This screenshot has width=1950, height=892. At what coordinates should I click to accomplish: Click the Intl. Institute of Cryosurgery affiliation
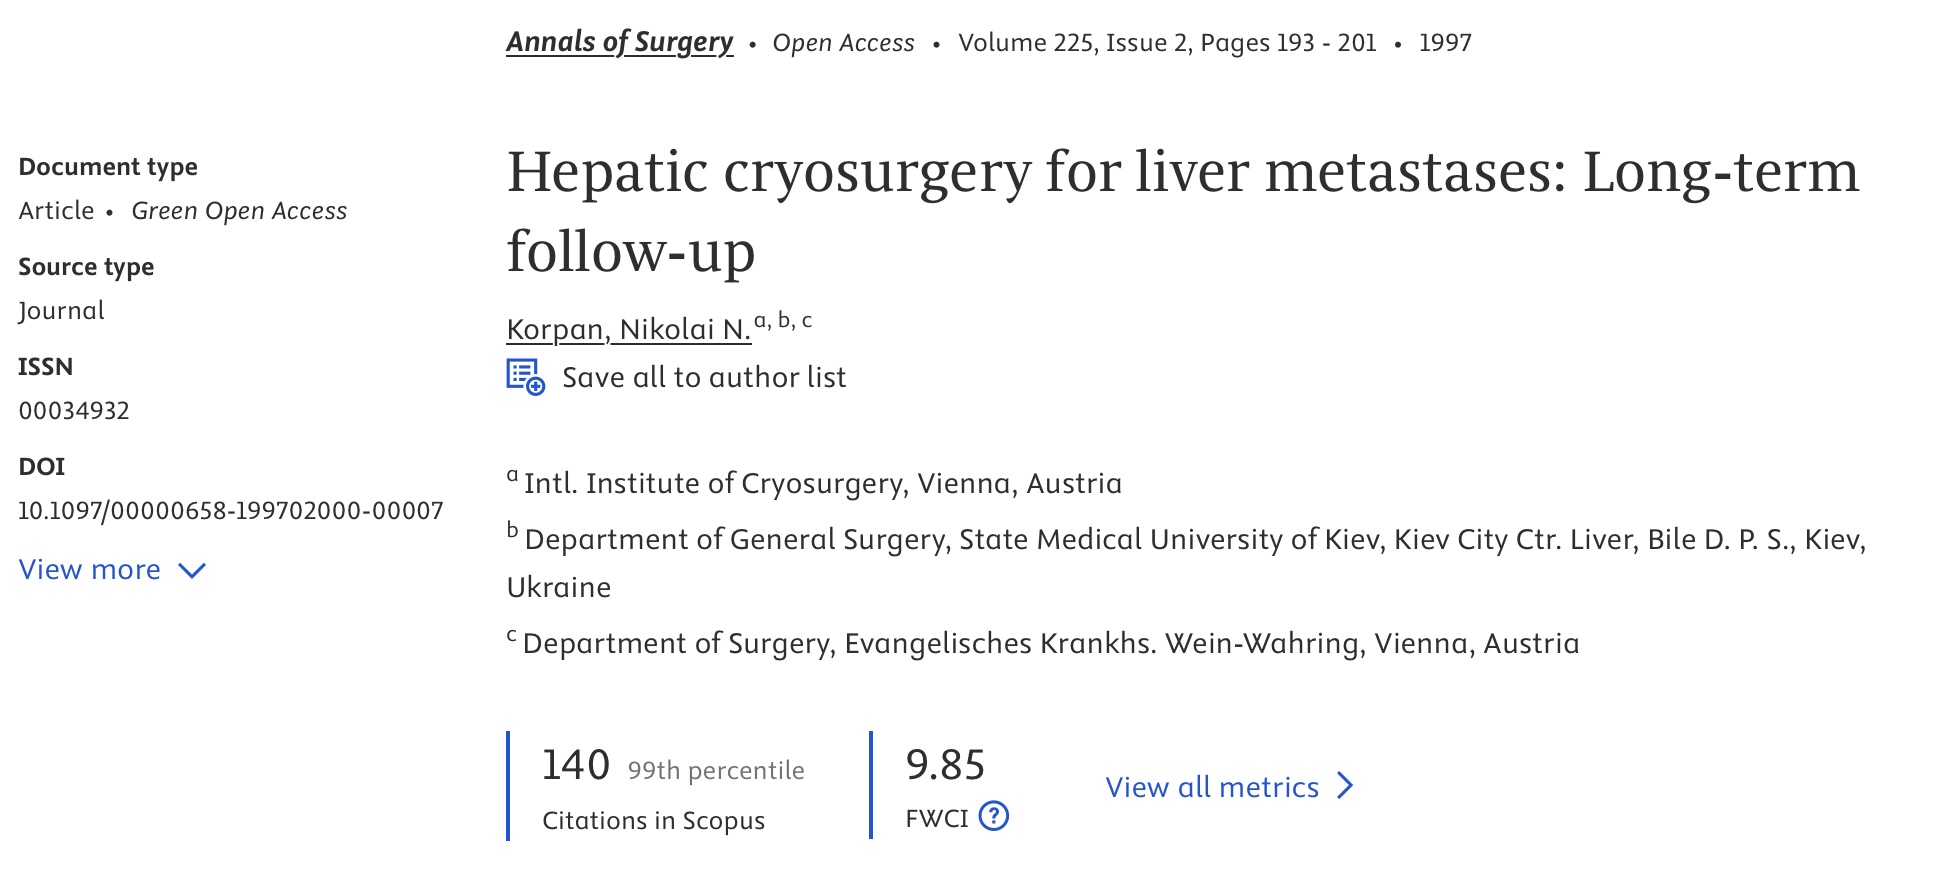822,484
